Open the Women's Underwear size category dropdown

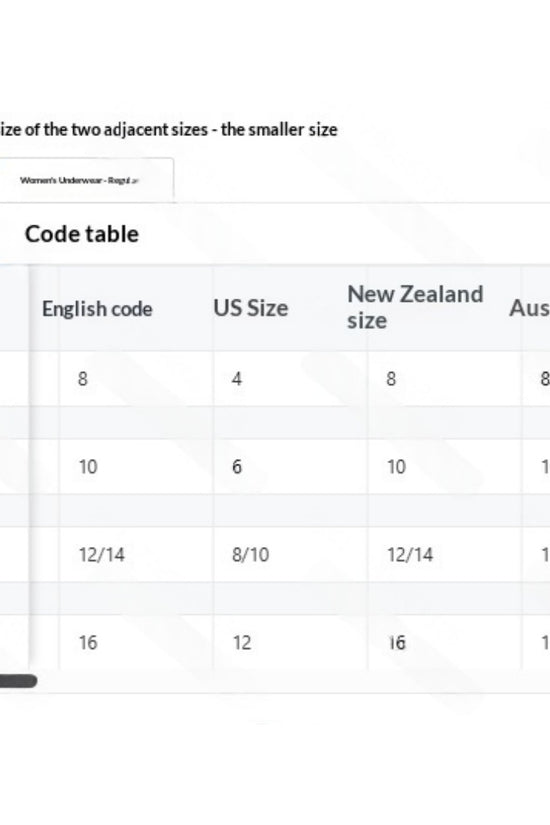tap(87, 180)
